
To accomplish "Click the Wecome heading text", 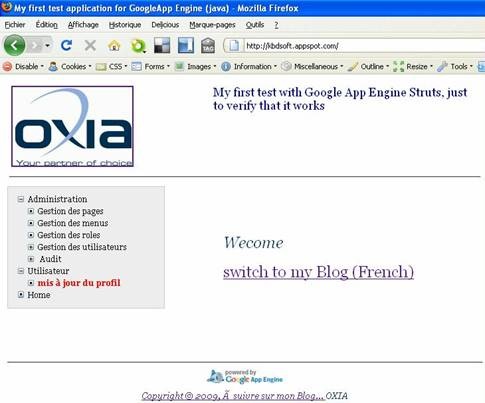I will (254, 242).
